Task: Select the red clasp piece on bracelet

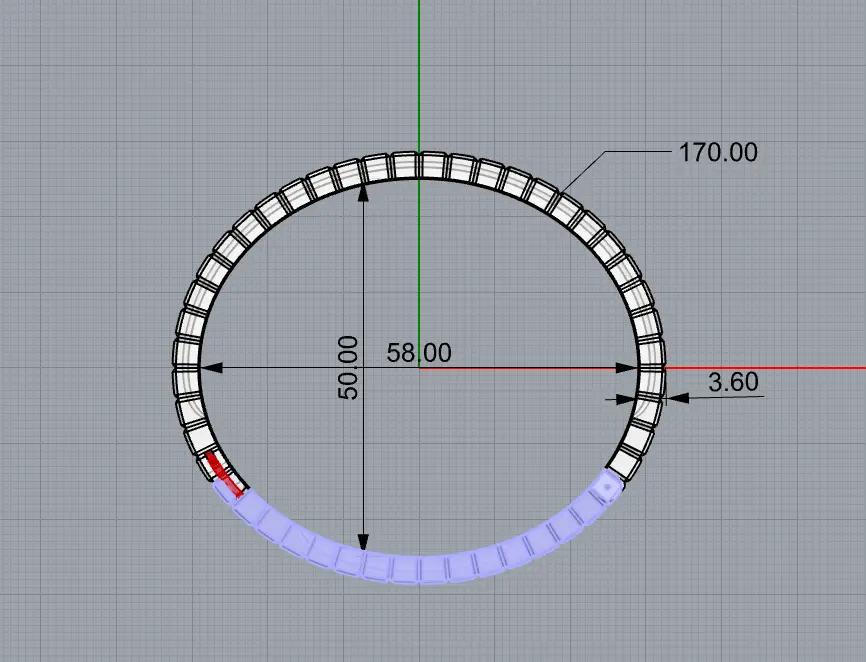Action: 224,474
